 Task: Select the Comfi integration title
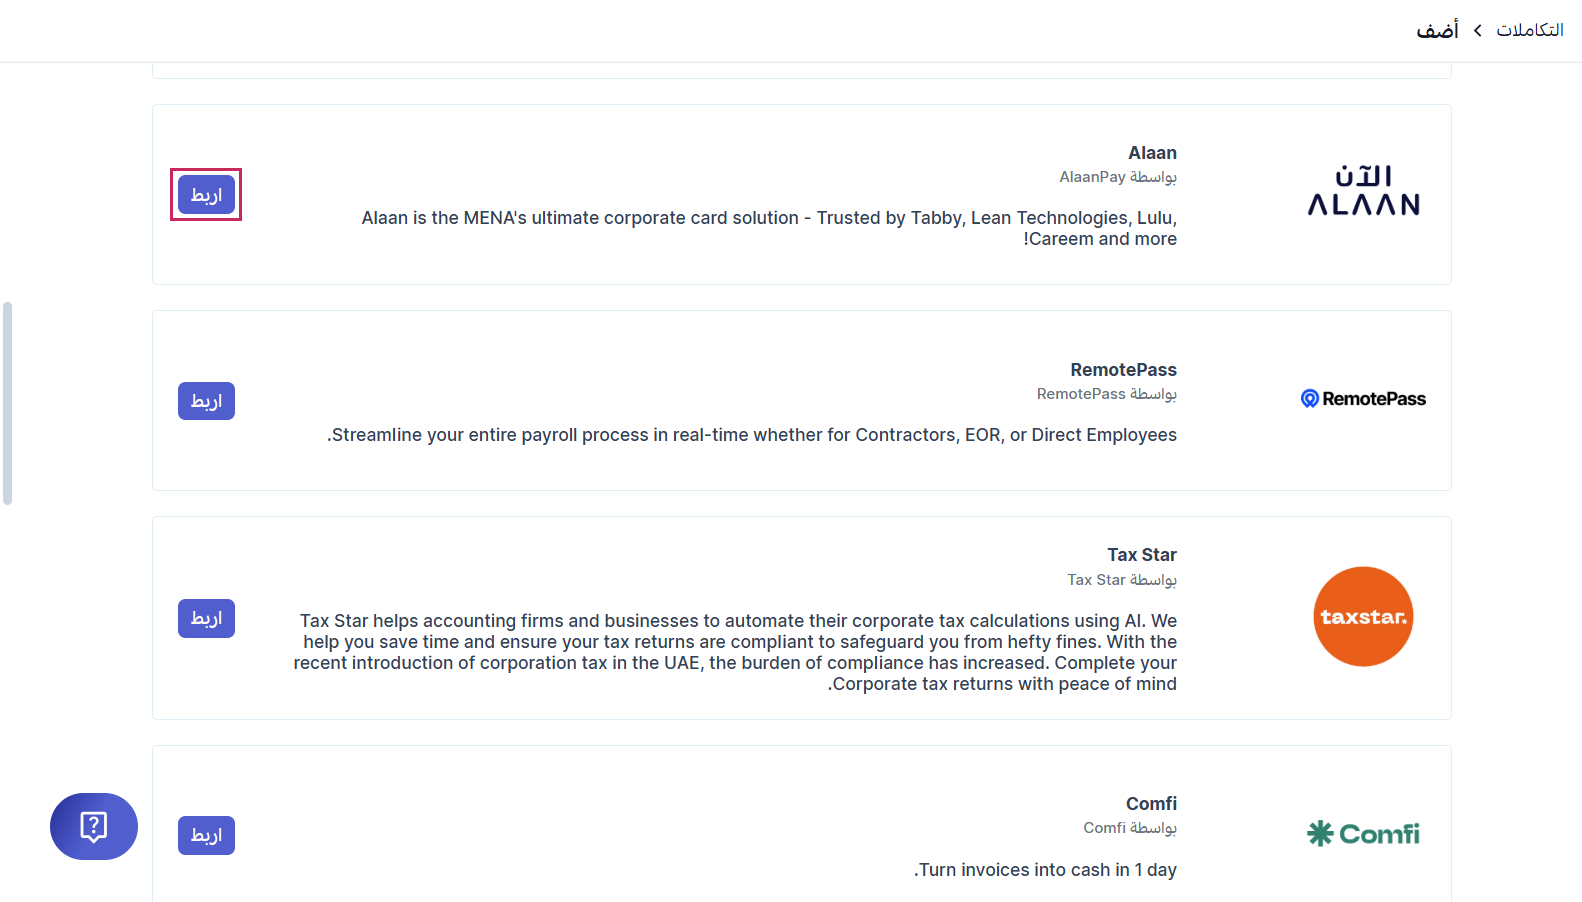click(x=1151, y=804)
